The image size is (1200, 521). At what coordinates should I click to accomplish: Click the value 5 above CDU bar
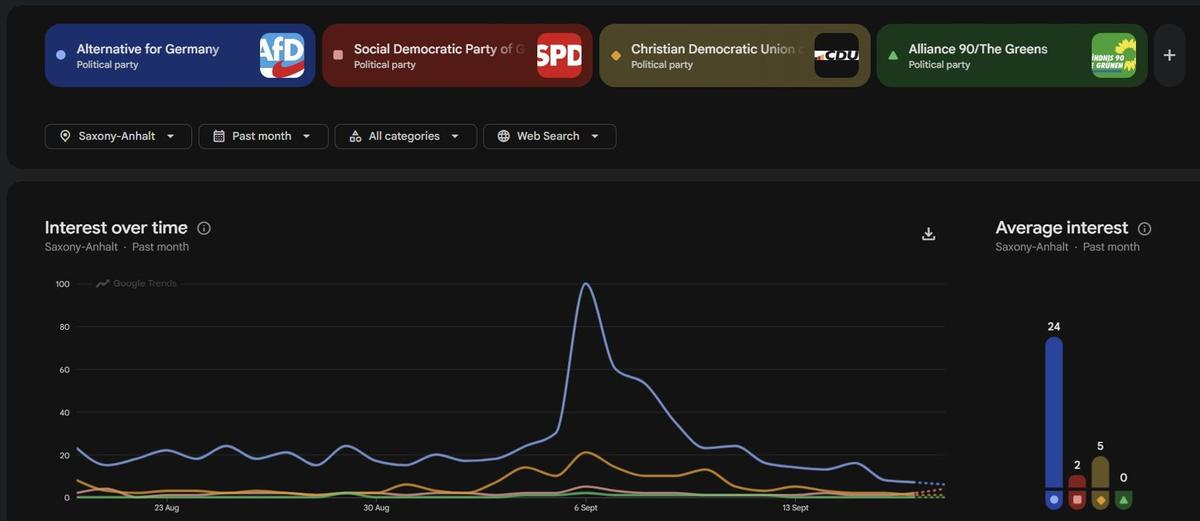click(x=1100, y=446)
